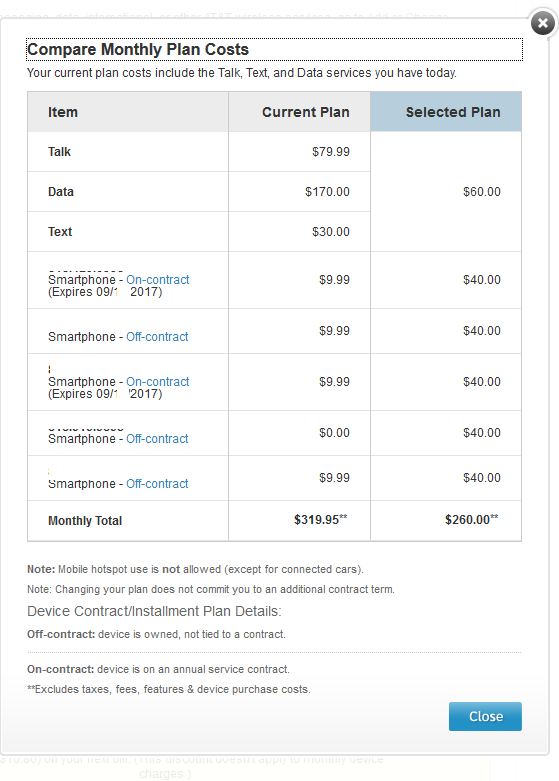Dismiss dialog with the round X icon

coord(543,23)
